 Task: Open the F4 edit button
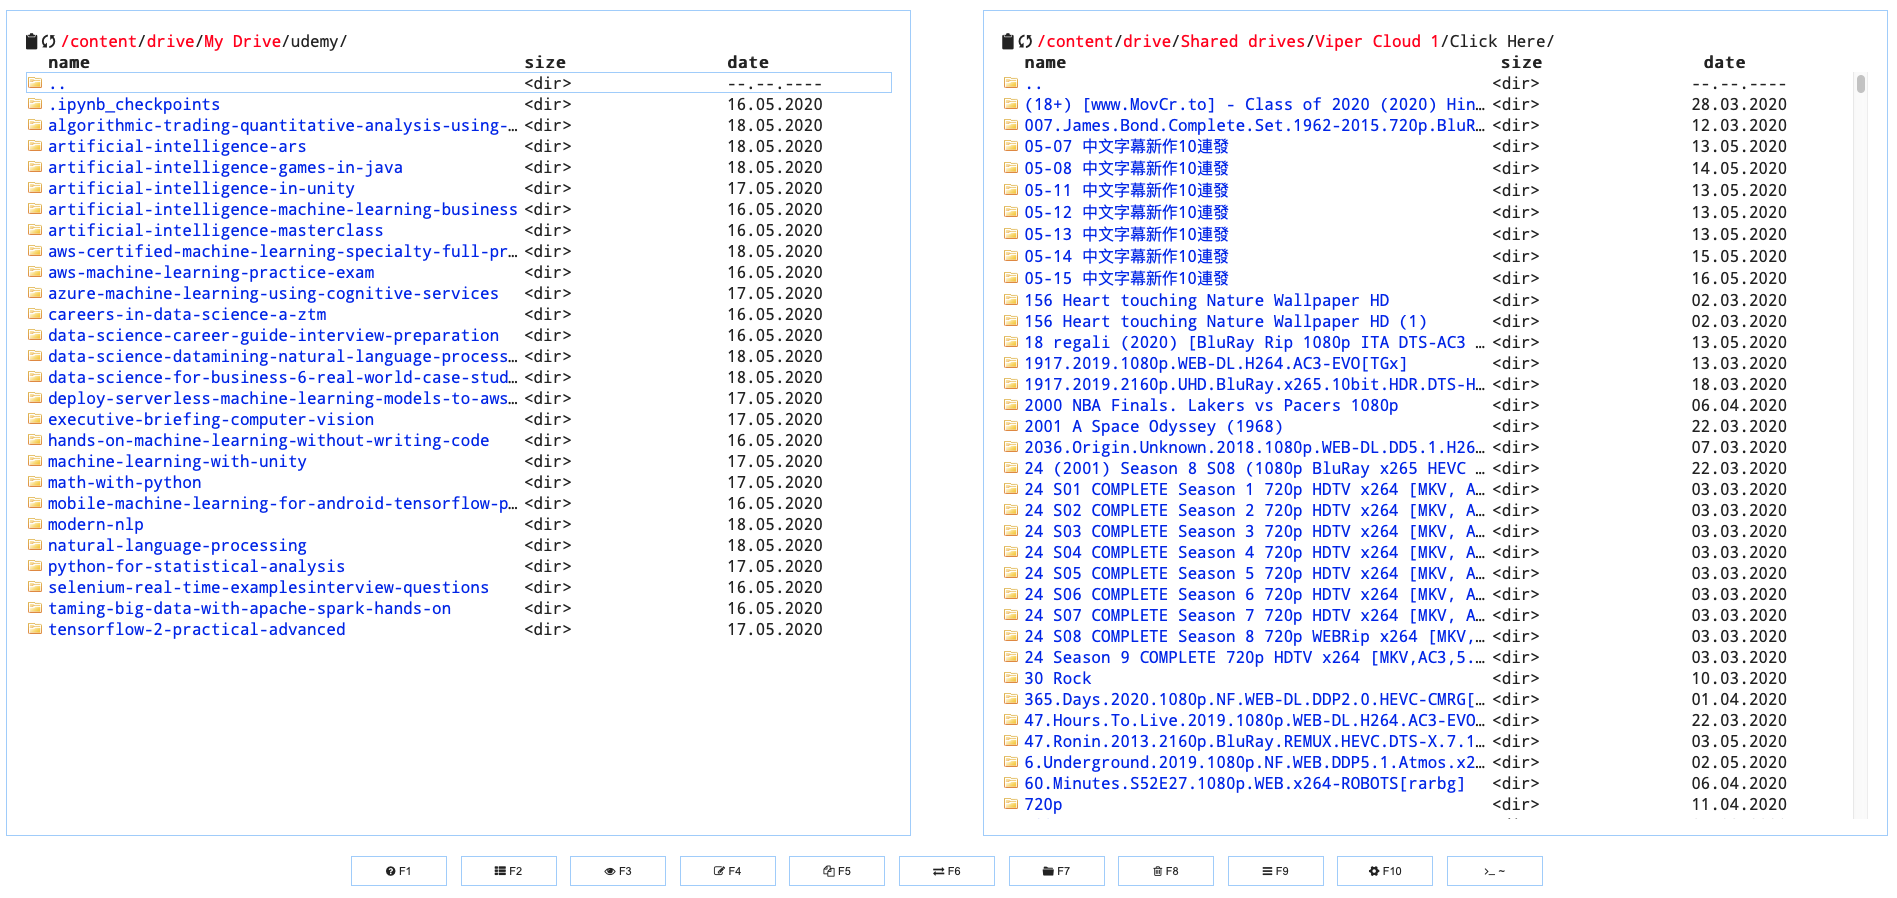point(727,871)
